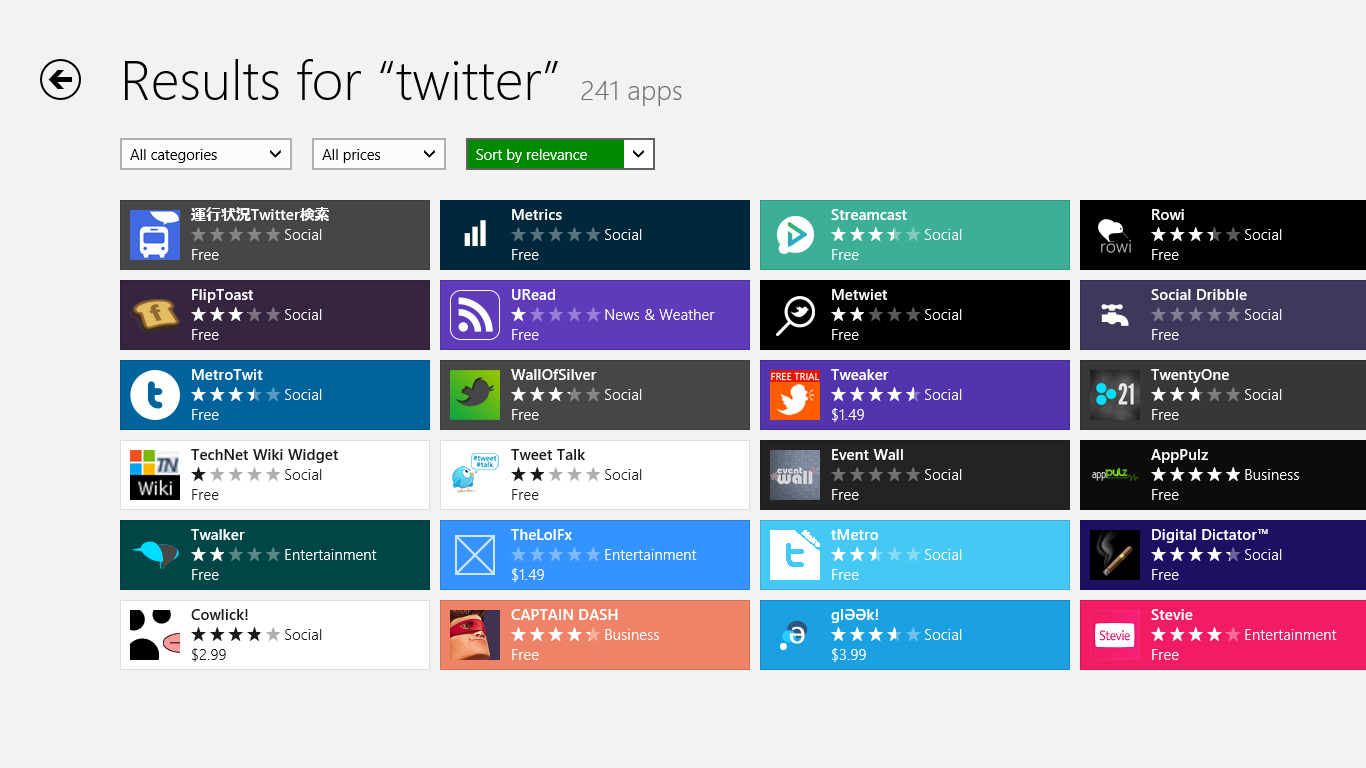Viewport: 1366px width, 768px height.
Task: Click the MetroTwit circled t icon
Action: click(155, 395)
